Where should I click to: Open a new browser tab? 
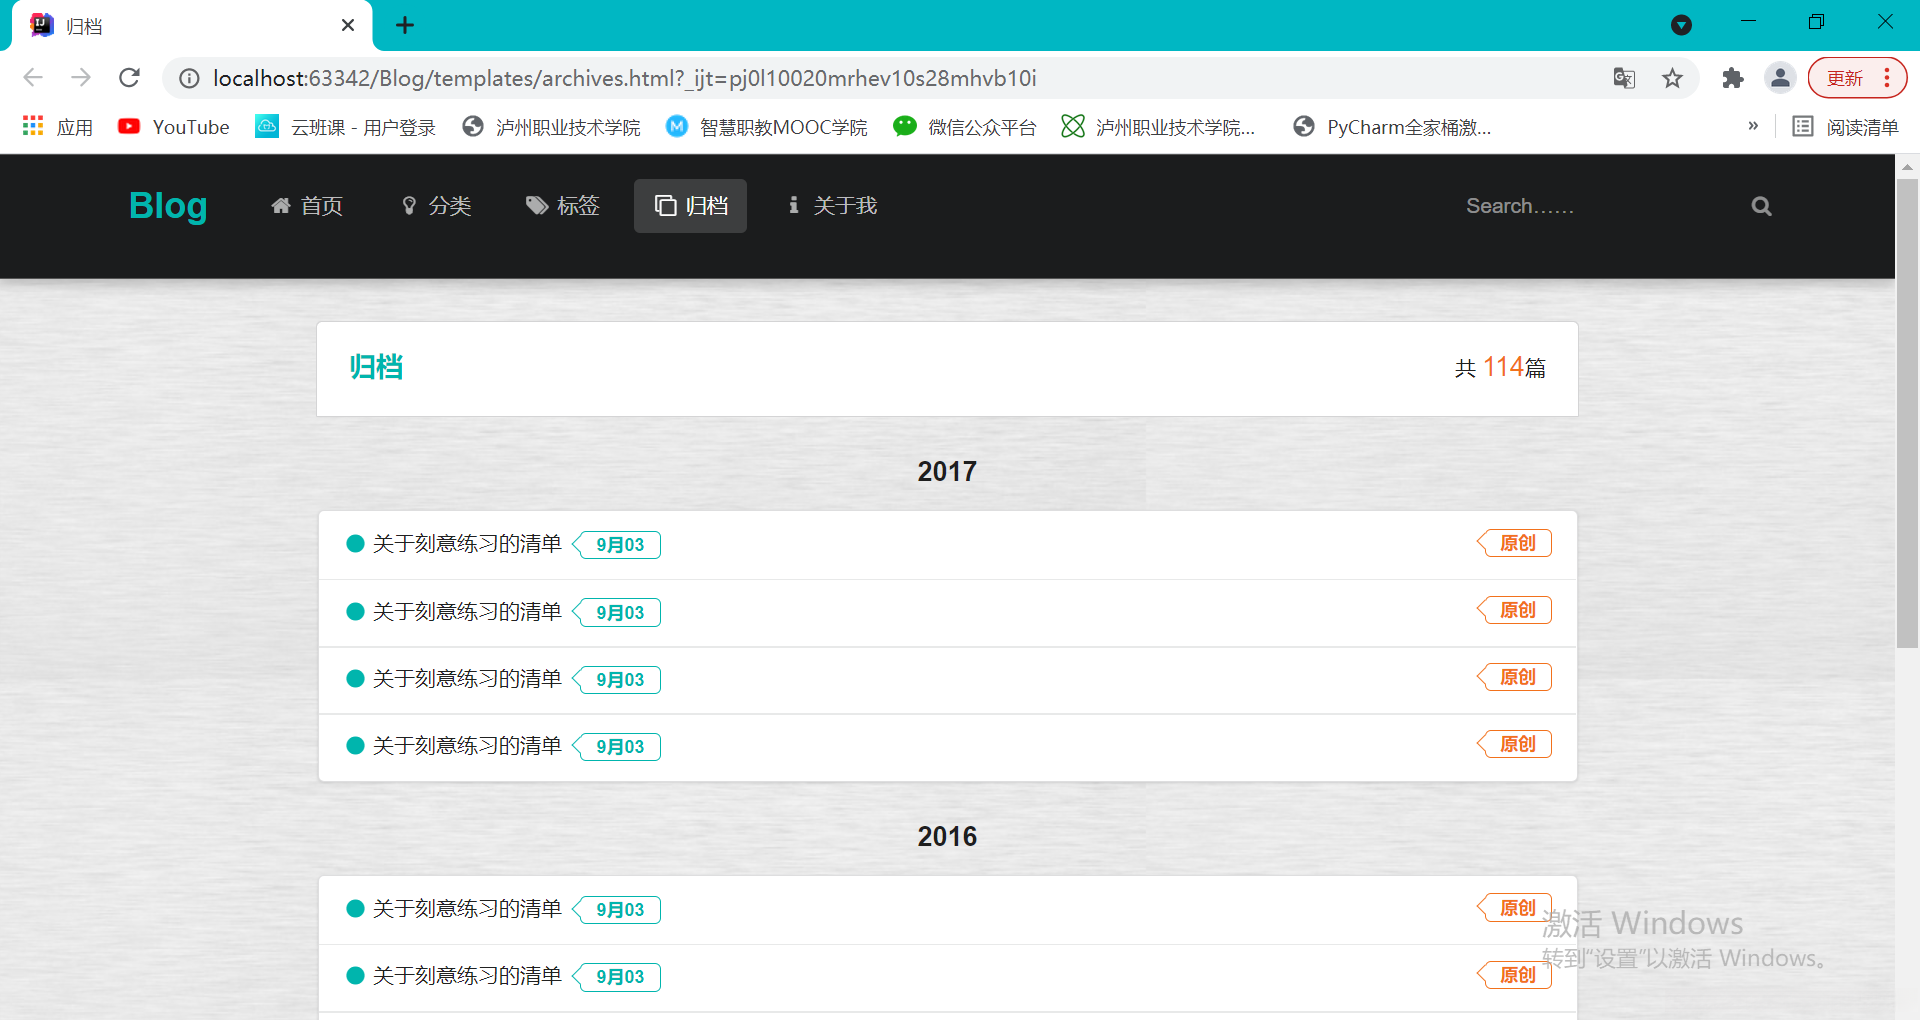coord(405,25)
